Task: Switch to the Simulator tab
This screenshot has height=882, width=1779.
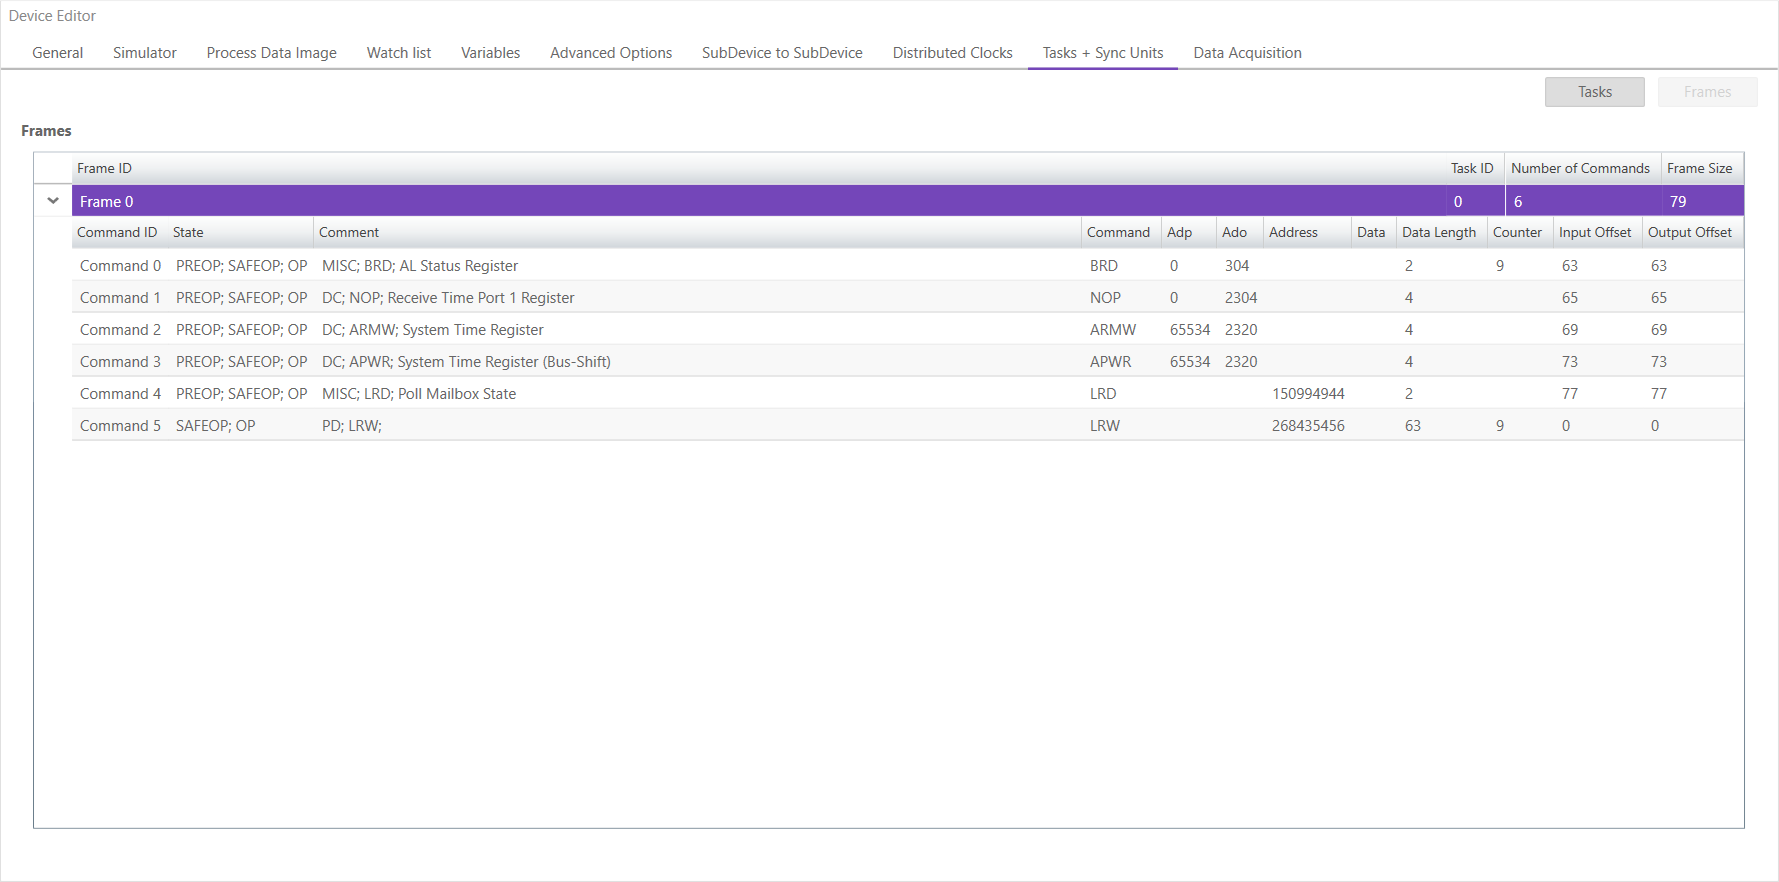Action: (x=144, y=53)
